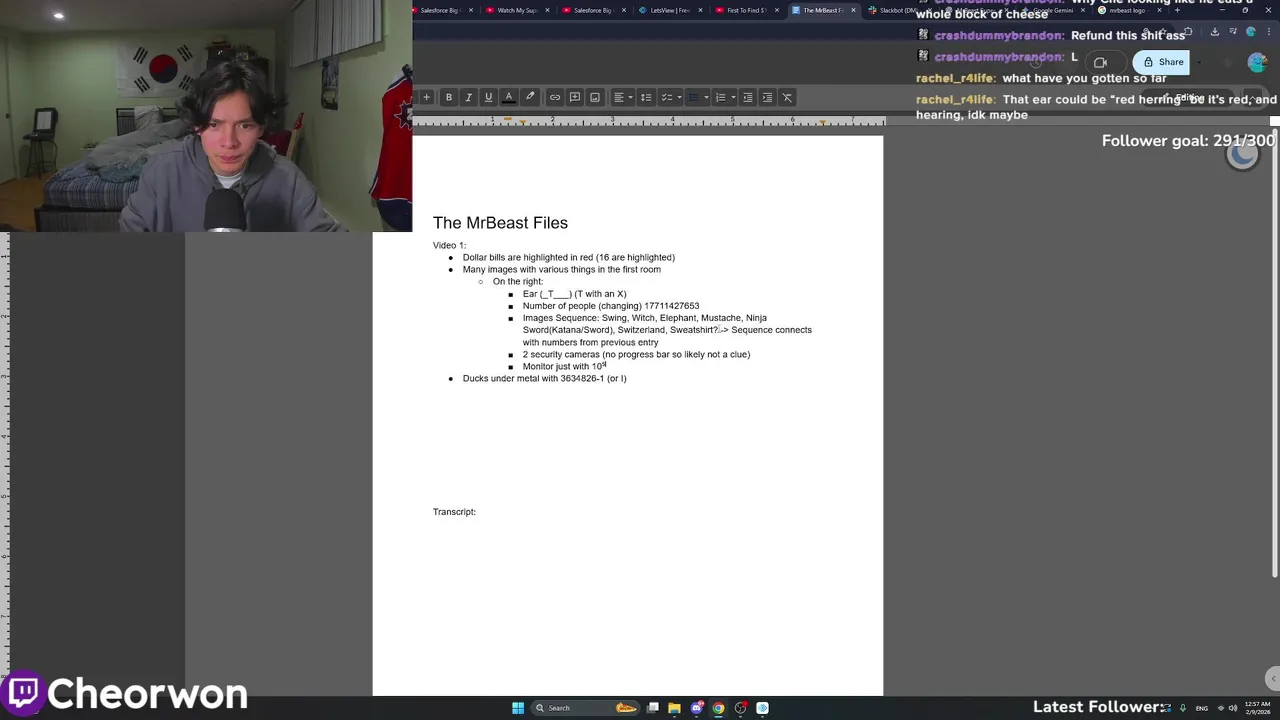Viewport: 1280px width, 720px height.
Task: Open the text color picker
Action: (509, 97)
